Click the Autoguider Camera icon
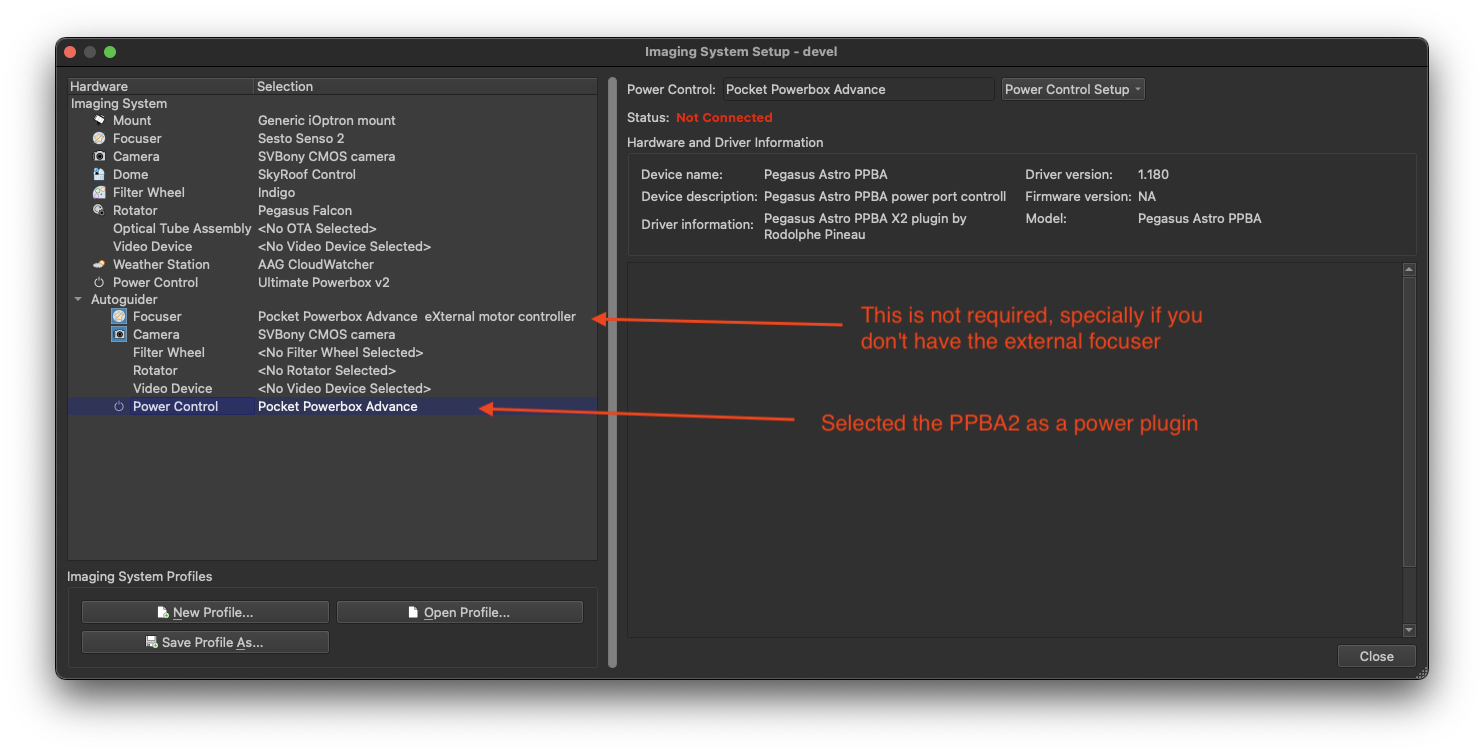The image size is (1484, 753). pos(119,334)
